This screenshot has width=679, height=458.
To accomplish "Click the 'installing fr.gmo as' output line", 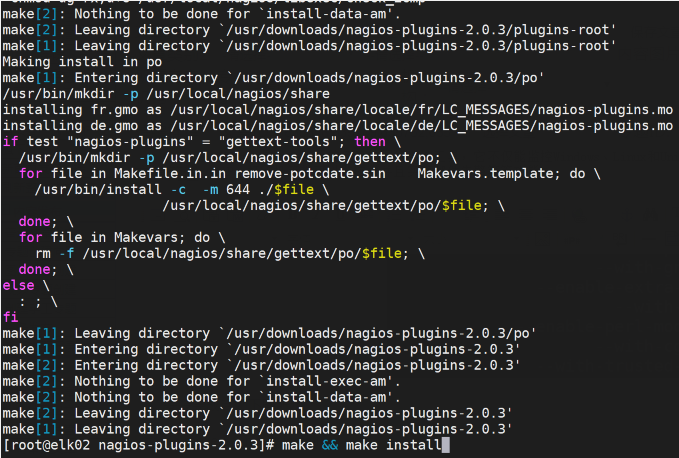I will 338,110.
